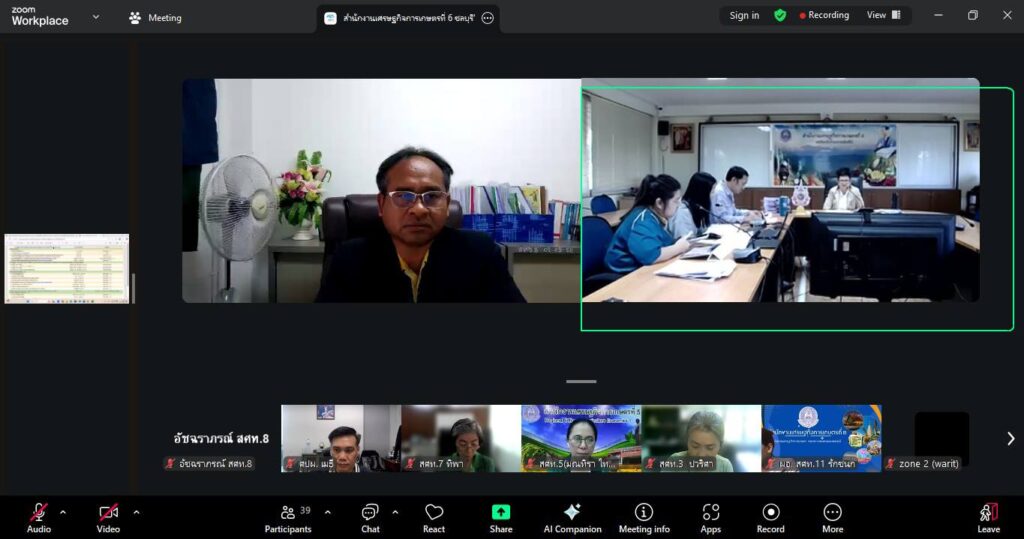
Task: Open the React emoji menu
Action: click(434, 517)
